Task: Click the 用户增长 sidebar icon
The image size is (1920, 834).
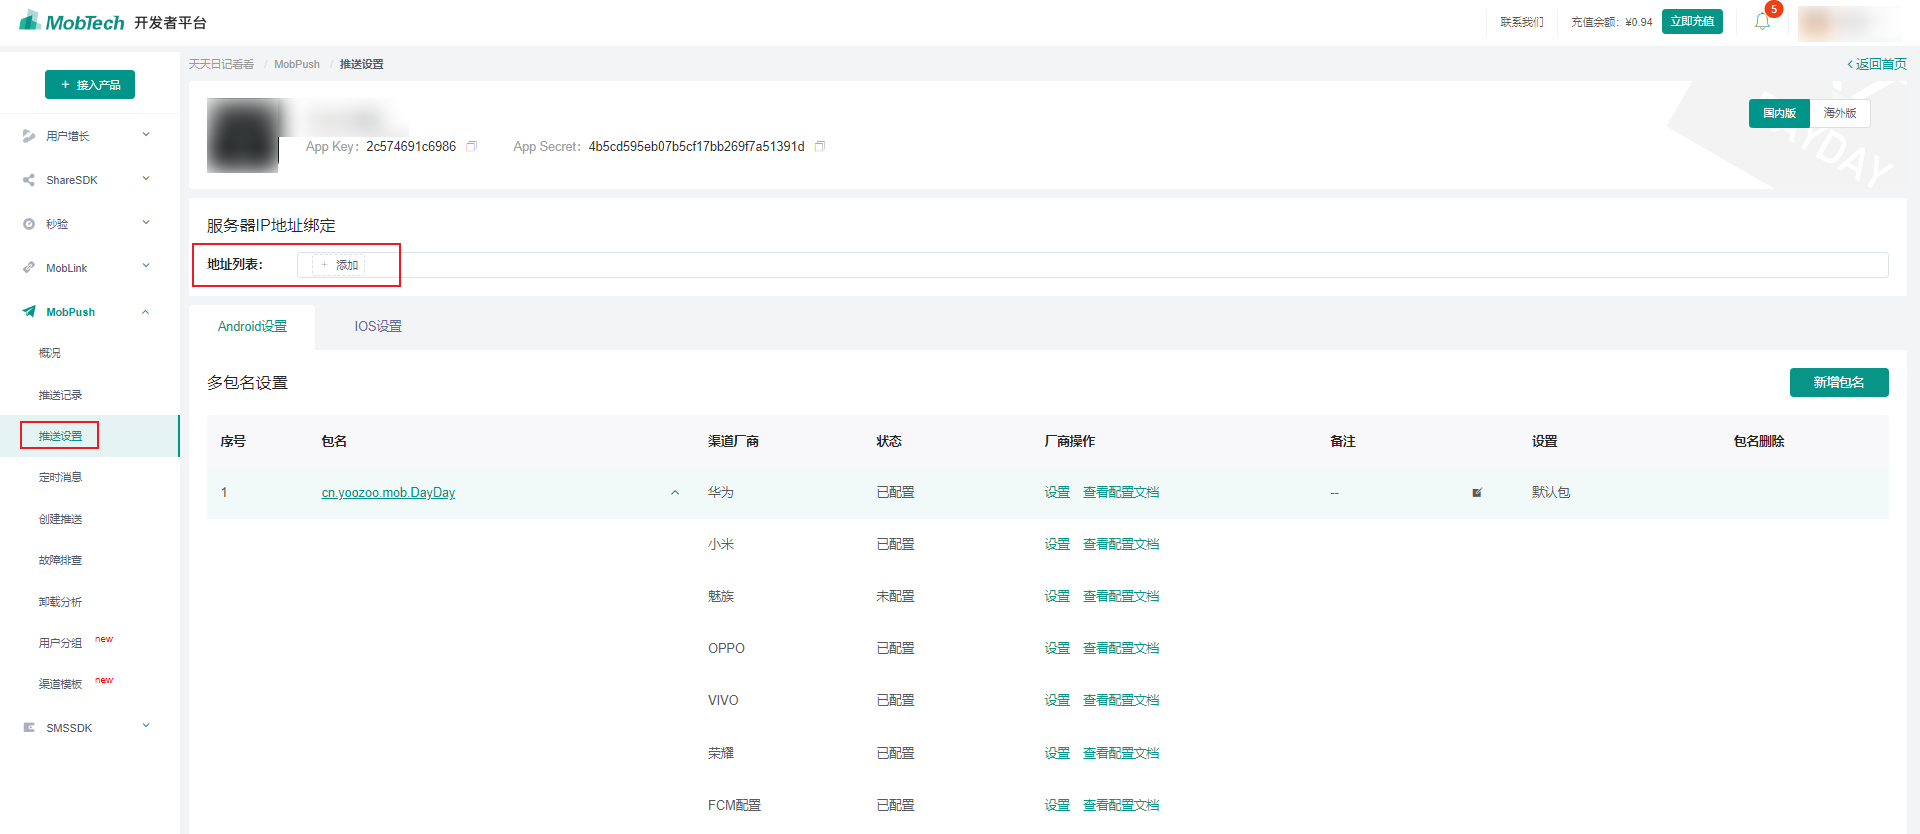Action: (x=29, y=136)
